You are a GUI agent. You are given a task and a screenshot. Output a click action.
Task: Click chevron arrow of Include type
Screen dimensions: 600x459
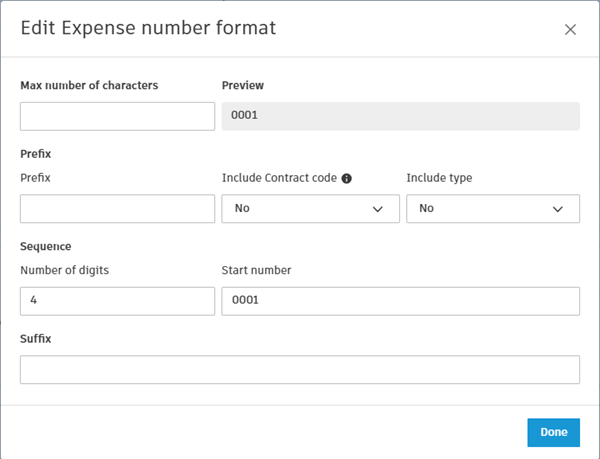(558, 209)
